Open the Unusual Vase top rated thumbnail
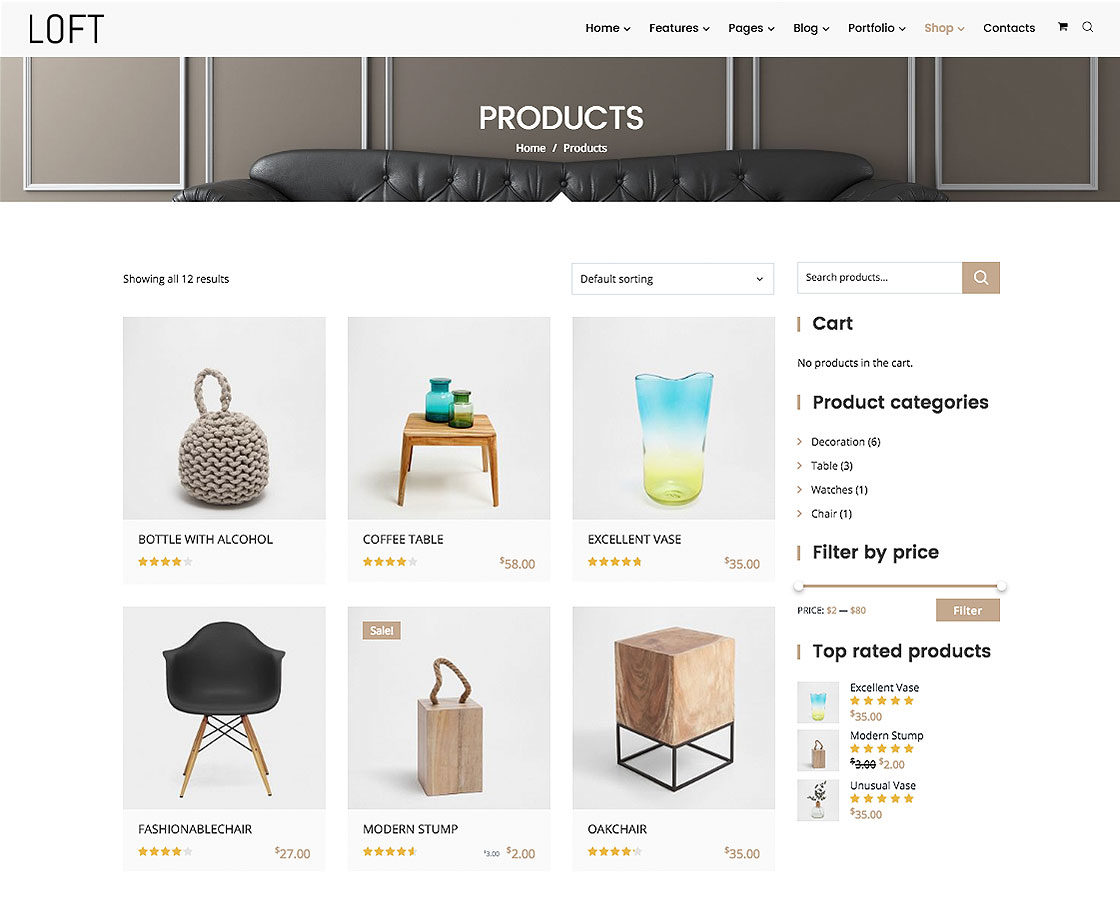Image resolution: width=1120 pixels, height=900 pixels. point(818,800)
